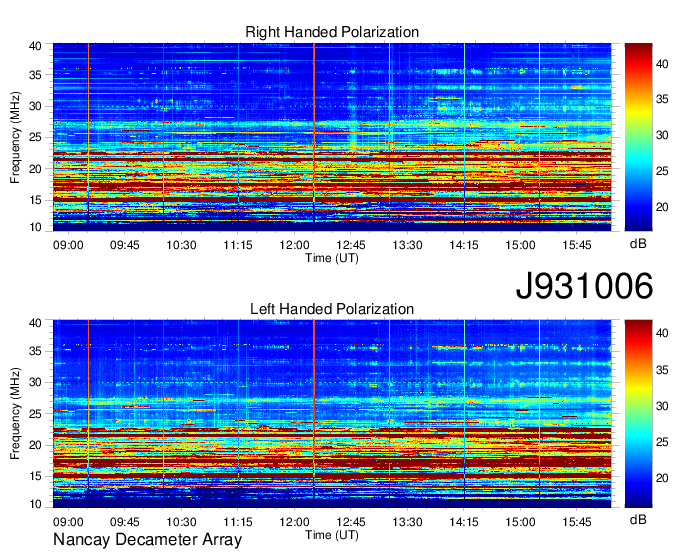
Task: Click the color bar beside the Right Handed plot
Action: (x=638, y=137)
